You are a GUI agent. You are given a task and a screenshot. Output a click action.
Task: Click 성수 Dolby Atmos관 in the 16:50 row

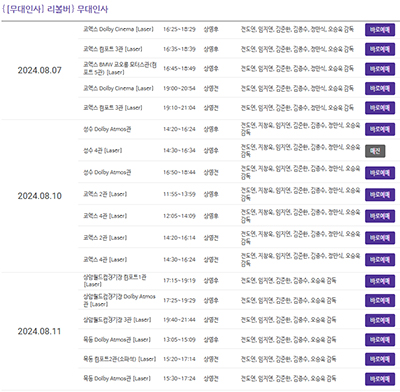pyautogui.click(x=107, y=172)
